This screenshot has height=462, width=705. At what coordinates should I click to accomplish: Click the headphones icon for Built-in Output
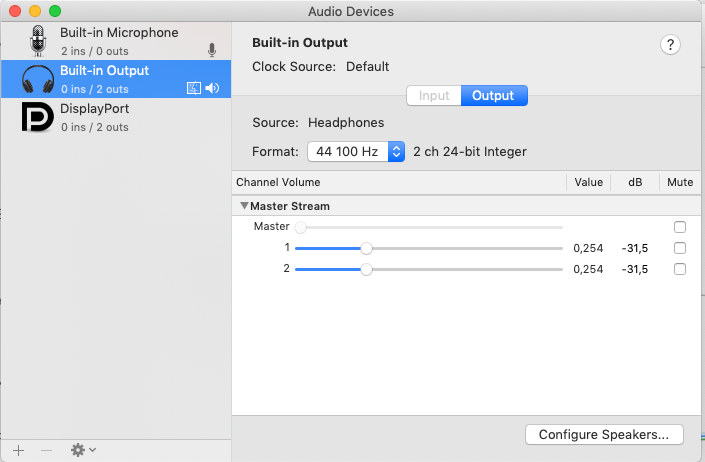point(38,79)
